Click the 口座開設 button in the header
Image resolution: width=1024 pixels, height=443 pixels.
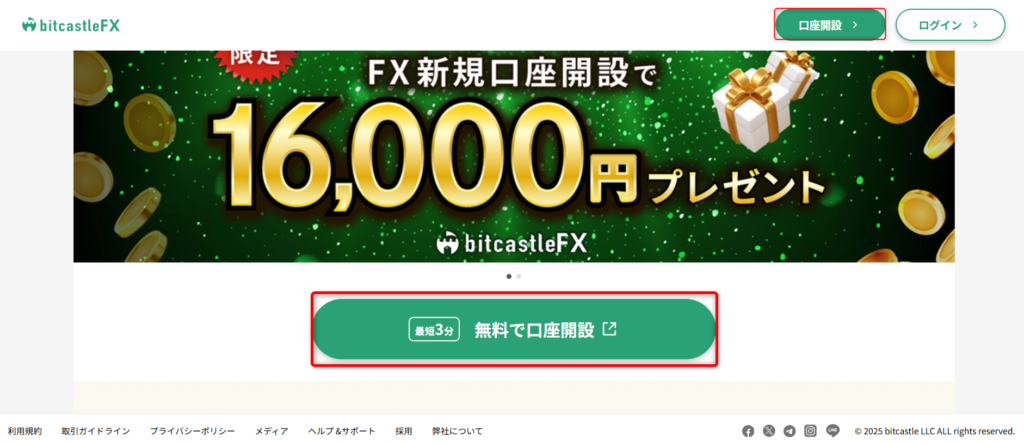coord(830,25)
